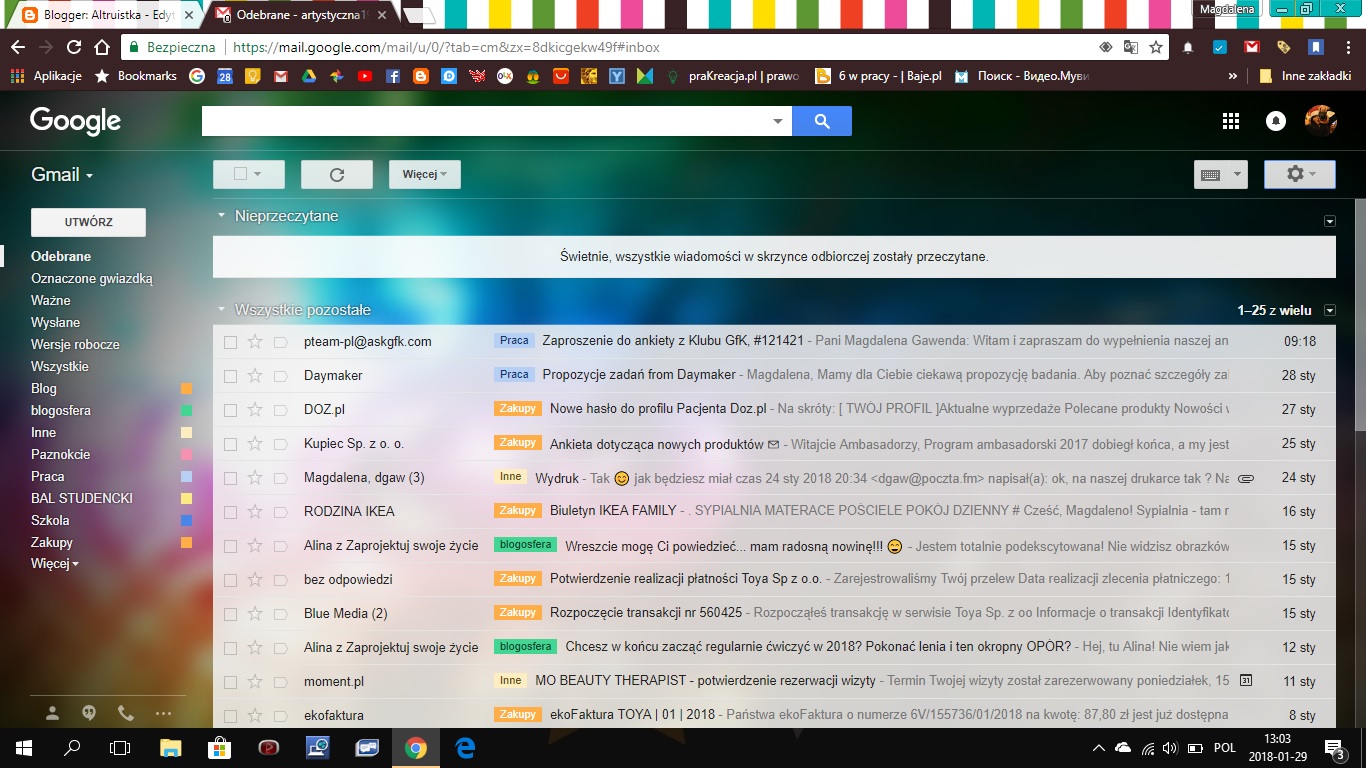The image size is (1366, 768).
Task: Expand the Więcej labels list in sidebar
Action: pyautogui.click(x=54, y=564)
